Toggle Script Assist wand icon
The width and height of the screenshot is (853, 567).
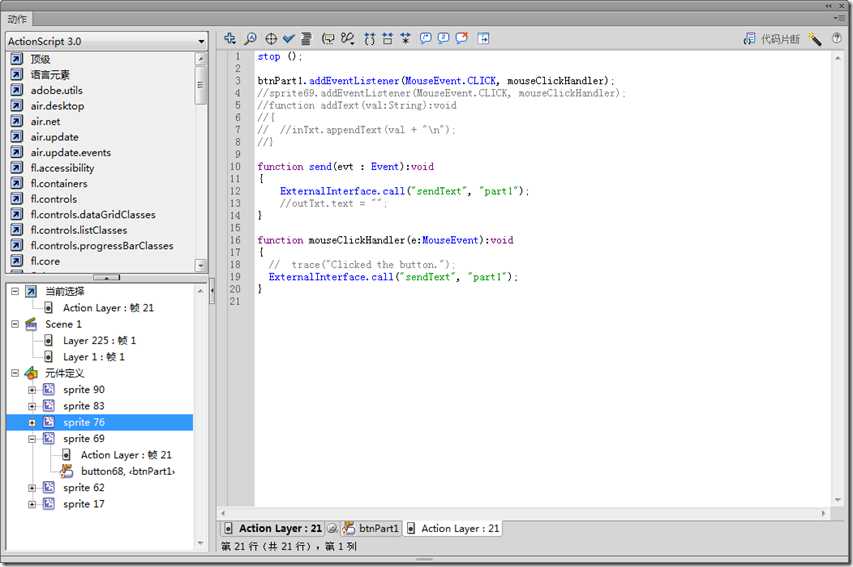pyautogui.click(x=814, y=39)
